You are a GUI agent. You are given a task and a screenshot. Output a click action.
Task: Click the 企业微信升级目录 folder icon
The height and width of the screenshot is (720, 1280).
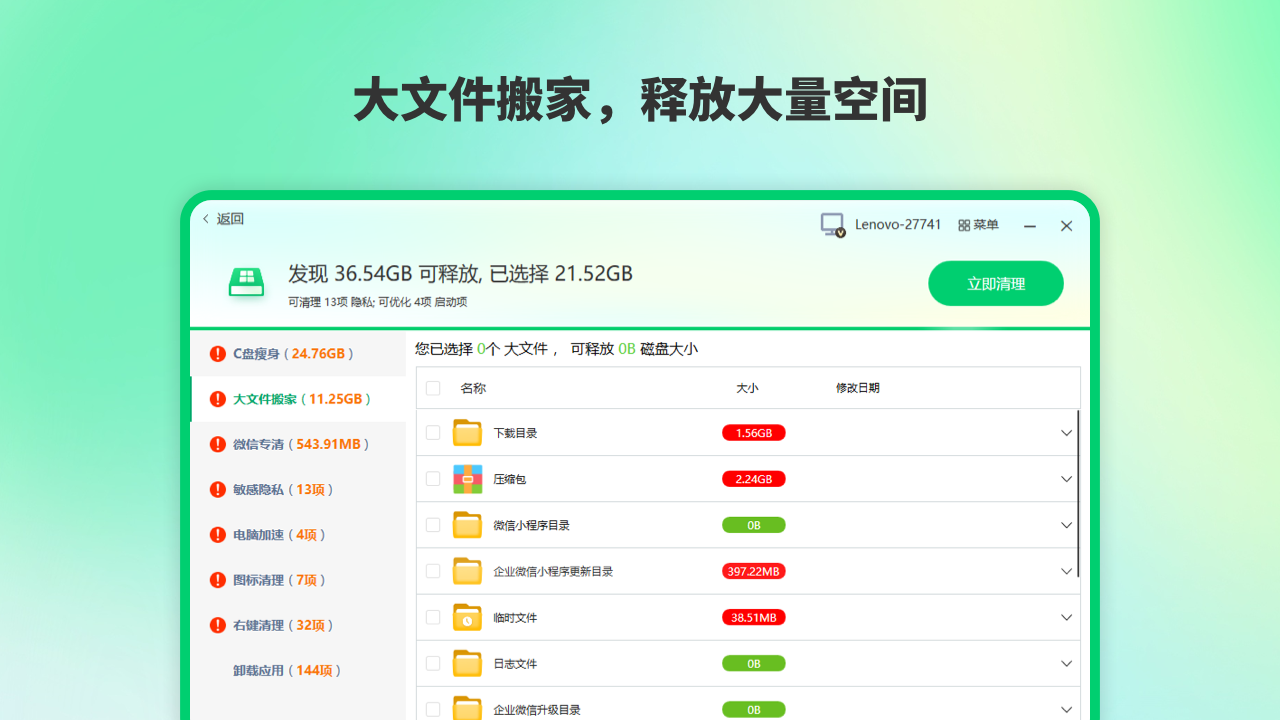pos(467,707)
